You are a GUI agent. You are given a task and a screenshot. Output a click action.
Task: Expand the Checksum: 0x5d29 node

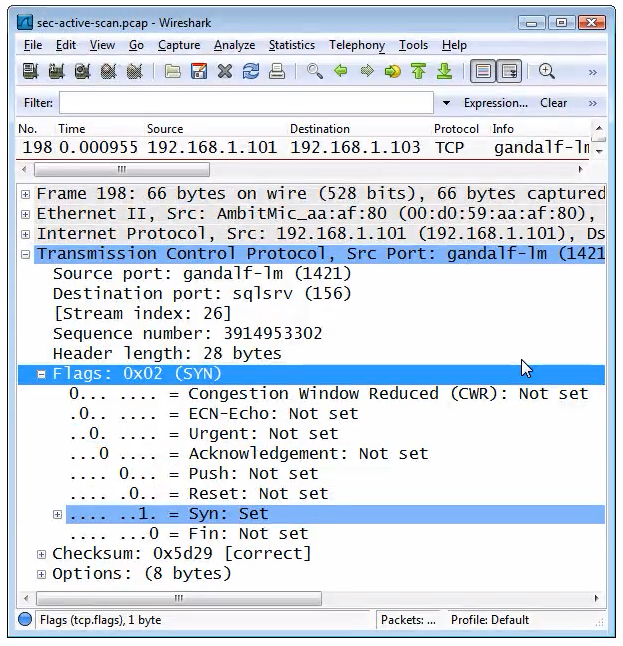41,554
